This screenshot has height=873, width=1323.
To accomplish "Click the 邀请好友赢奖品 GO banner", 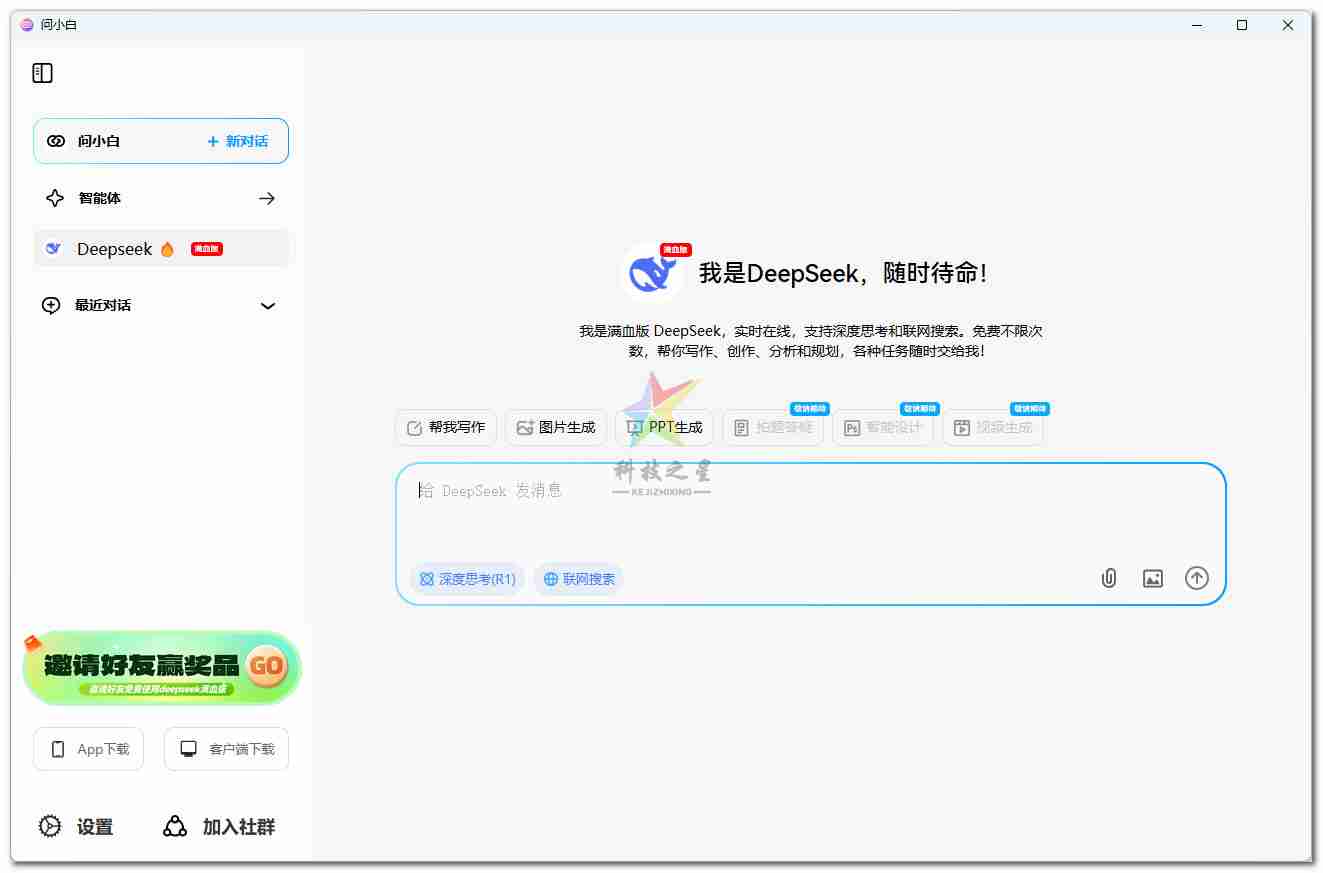I will [x=162, y=667].
